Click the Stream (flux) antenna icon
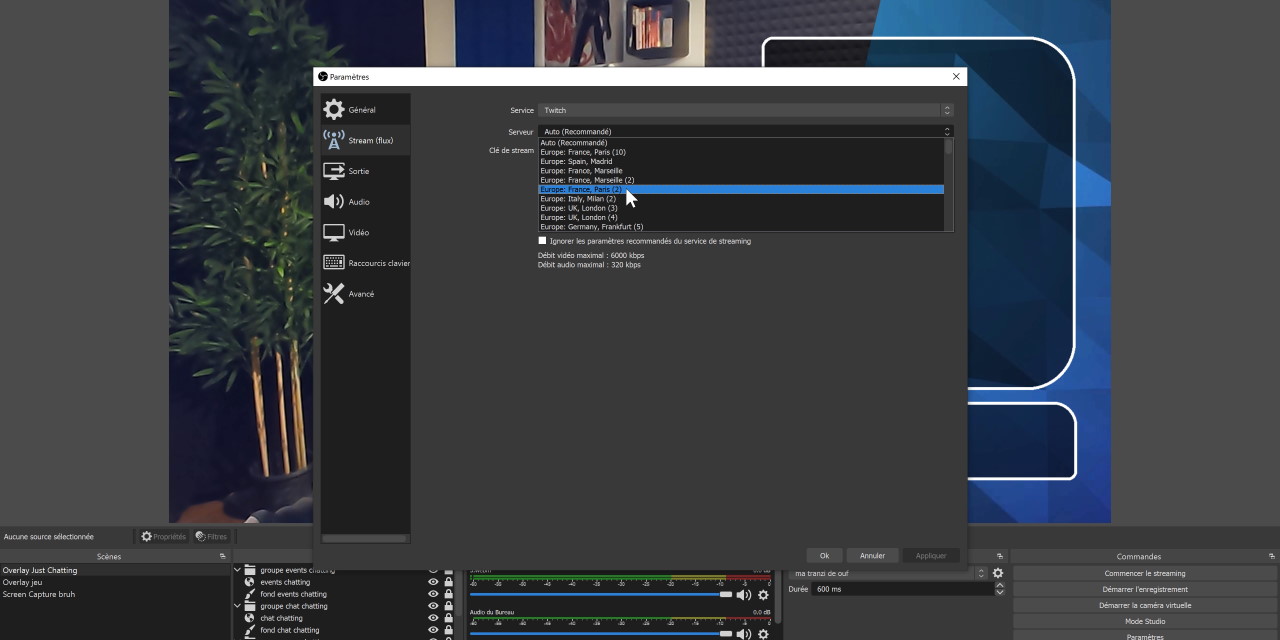The image size is (1280, 640). pos(334,140)
